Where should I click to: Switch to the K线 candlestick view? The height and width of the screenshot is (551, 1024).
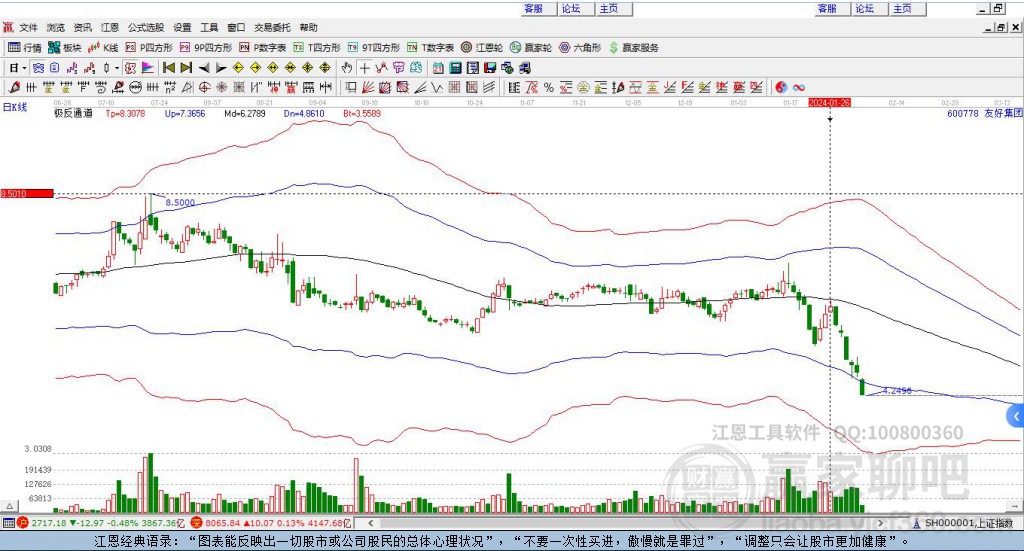point(103,48)
